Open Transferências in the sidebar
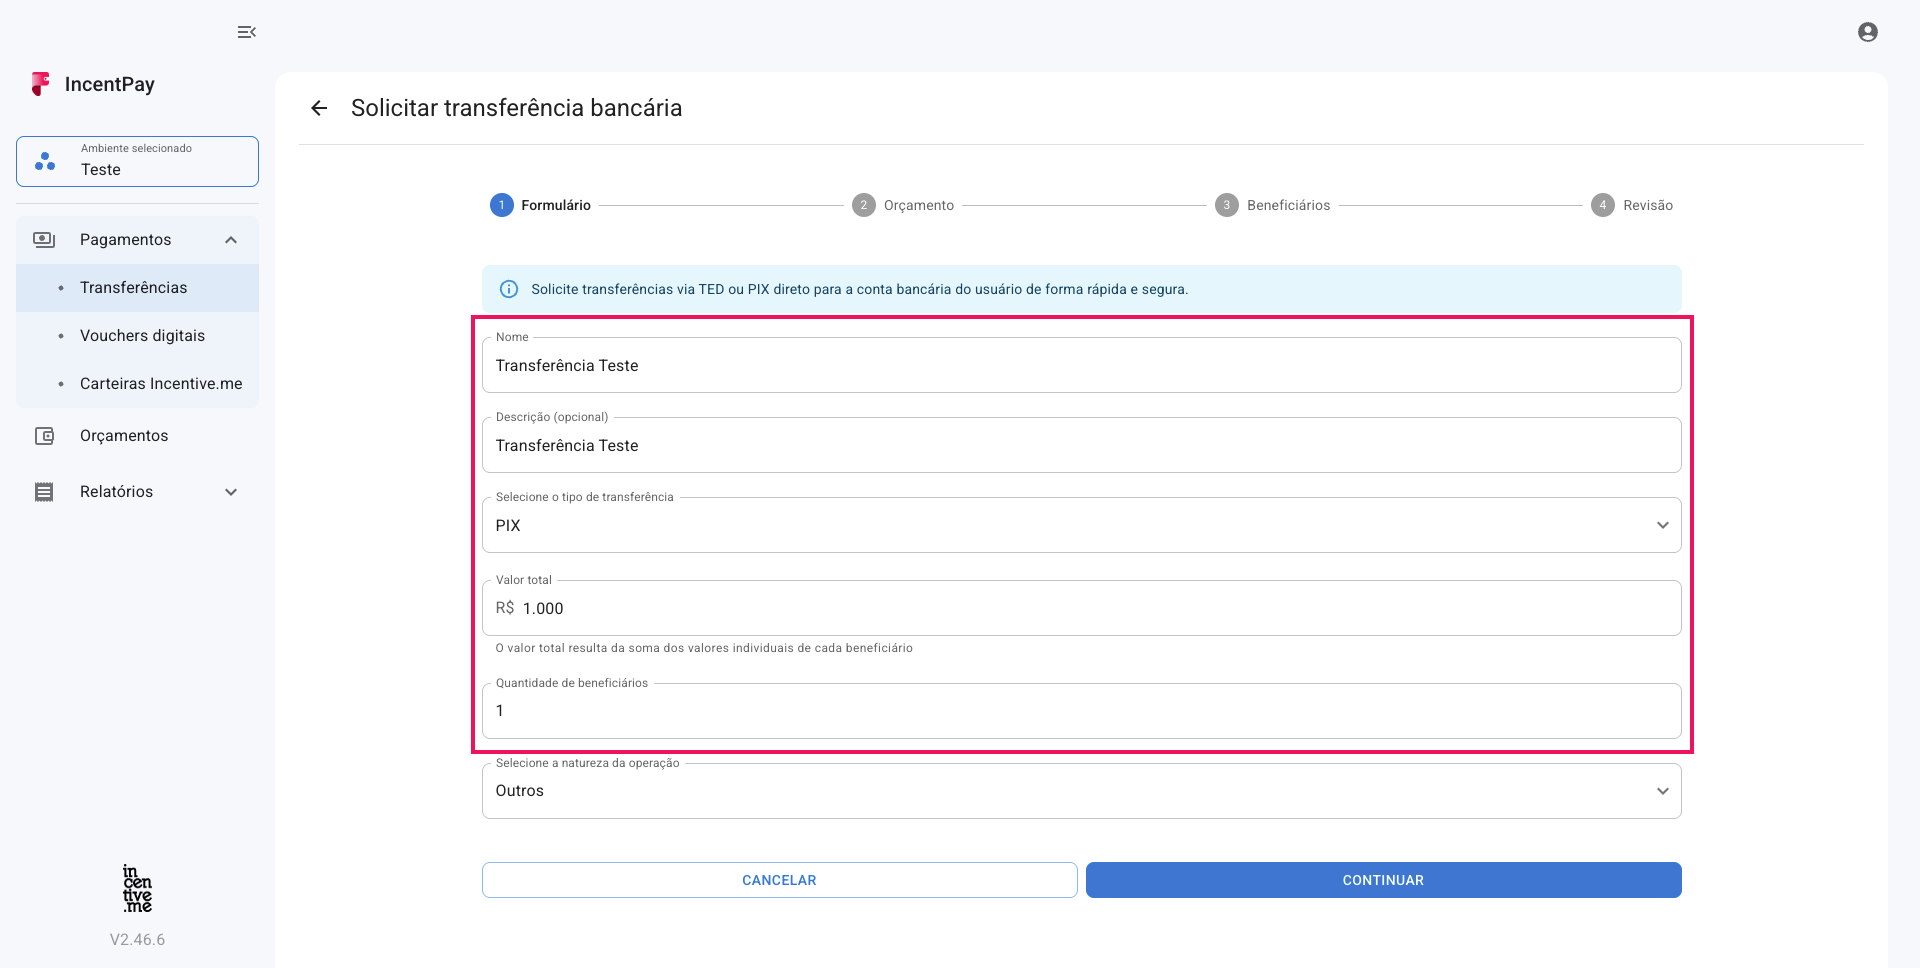Viewport: 1920px width, 968px height. [x=137, y=288]
